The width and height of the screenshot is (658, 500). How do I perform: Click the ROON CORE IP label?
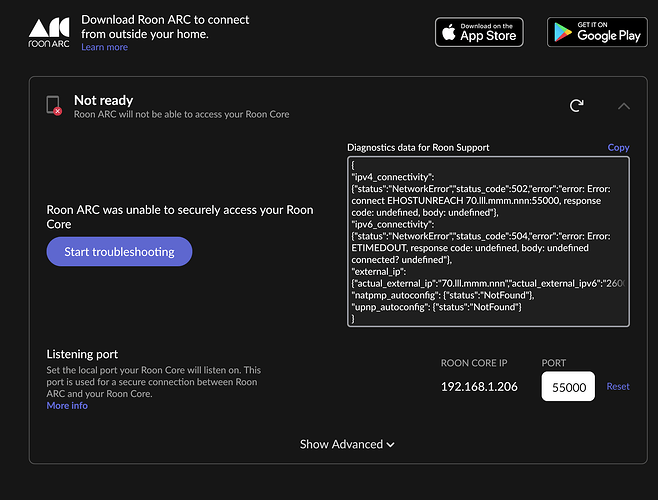474,363
